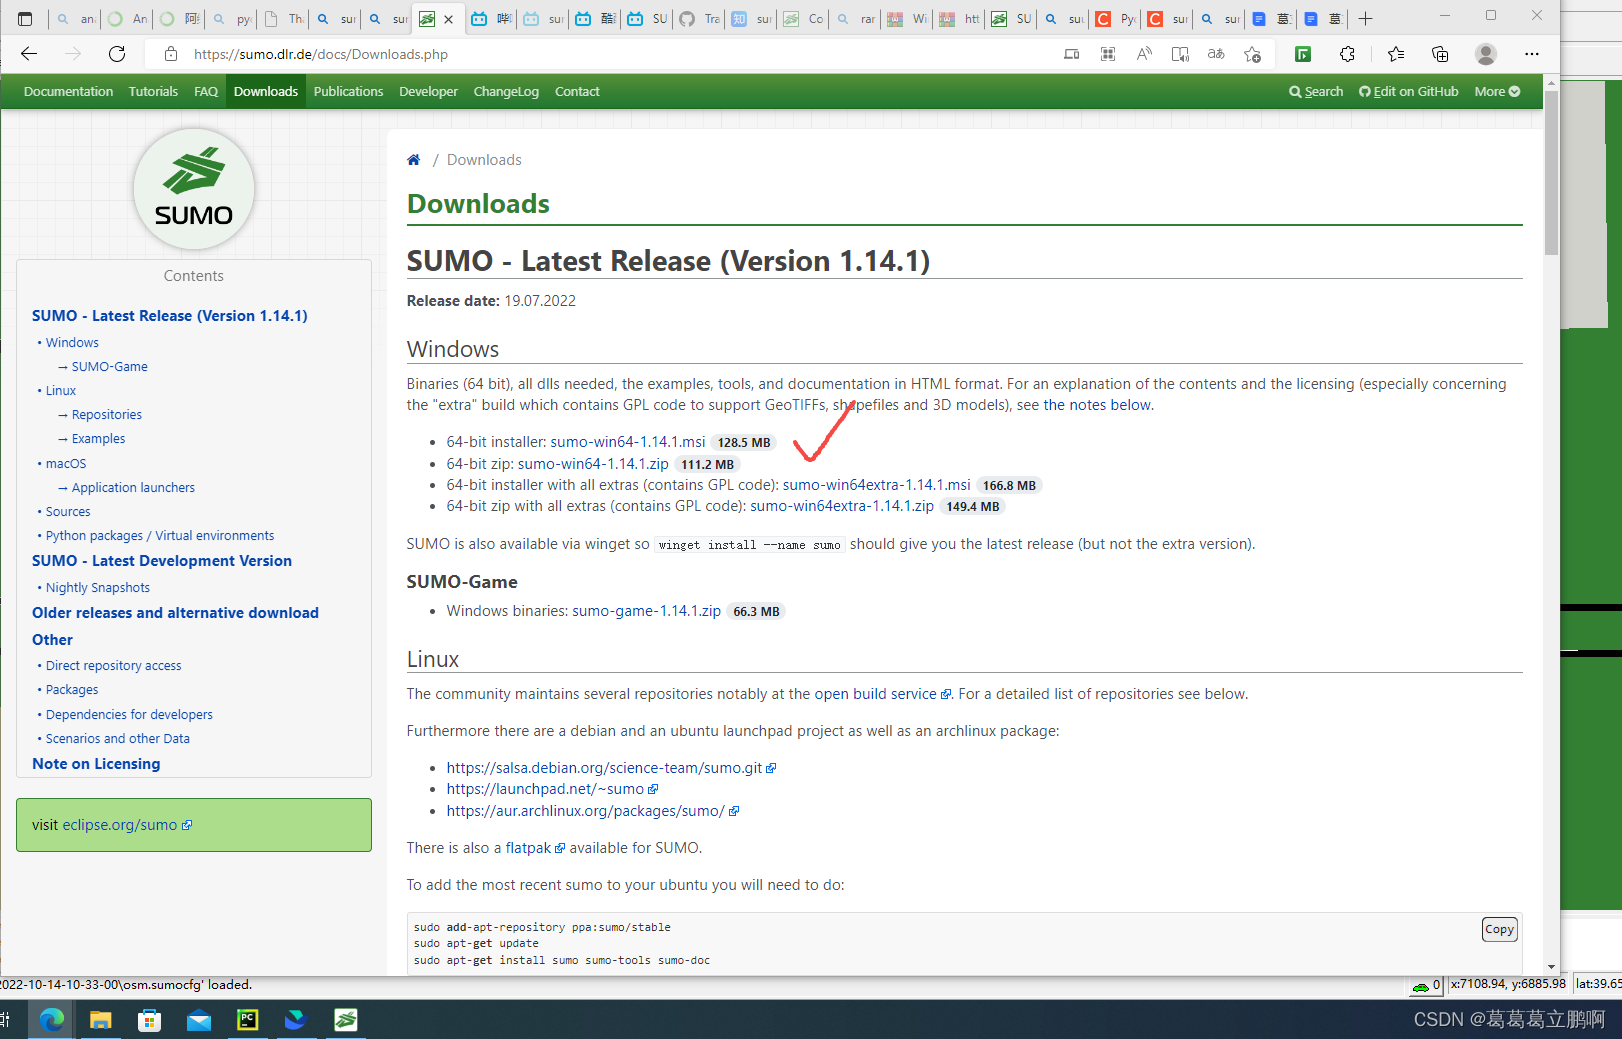Open SUMO GUI from the taskbar
The image size is (1622, 1039).
tap(345, 1019)
